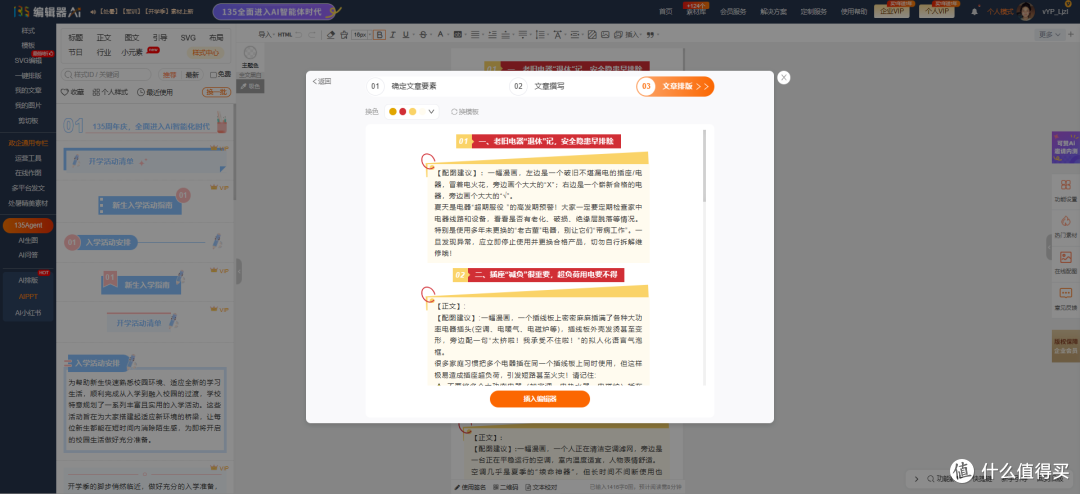Open step 02 文章撰写

click(537, 87)
